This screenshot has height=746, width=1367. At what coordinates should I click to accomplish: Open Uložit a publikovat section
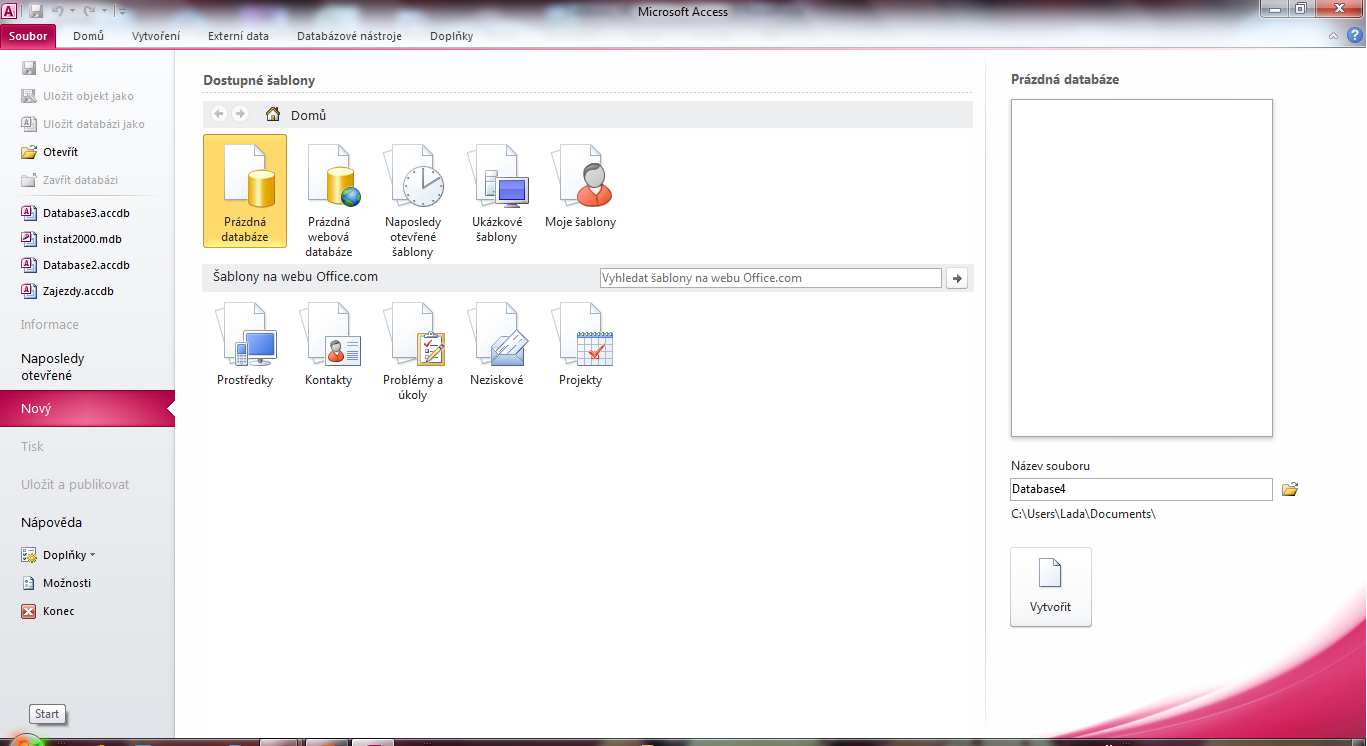pos(75,484)
